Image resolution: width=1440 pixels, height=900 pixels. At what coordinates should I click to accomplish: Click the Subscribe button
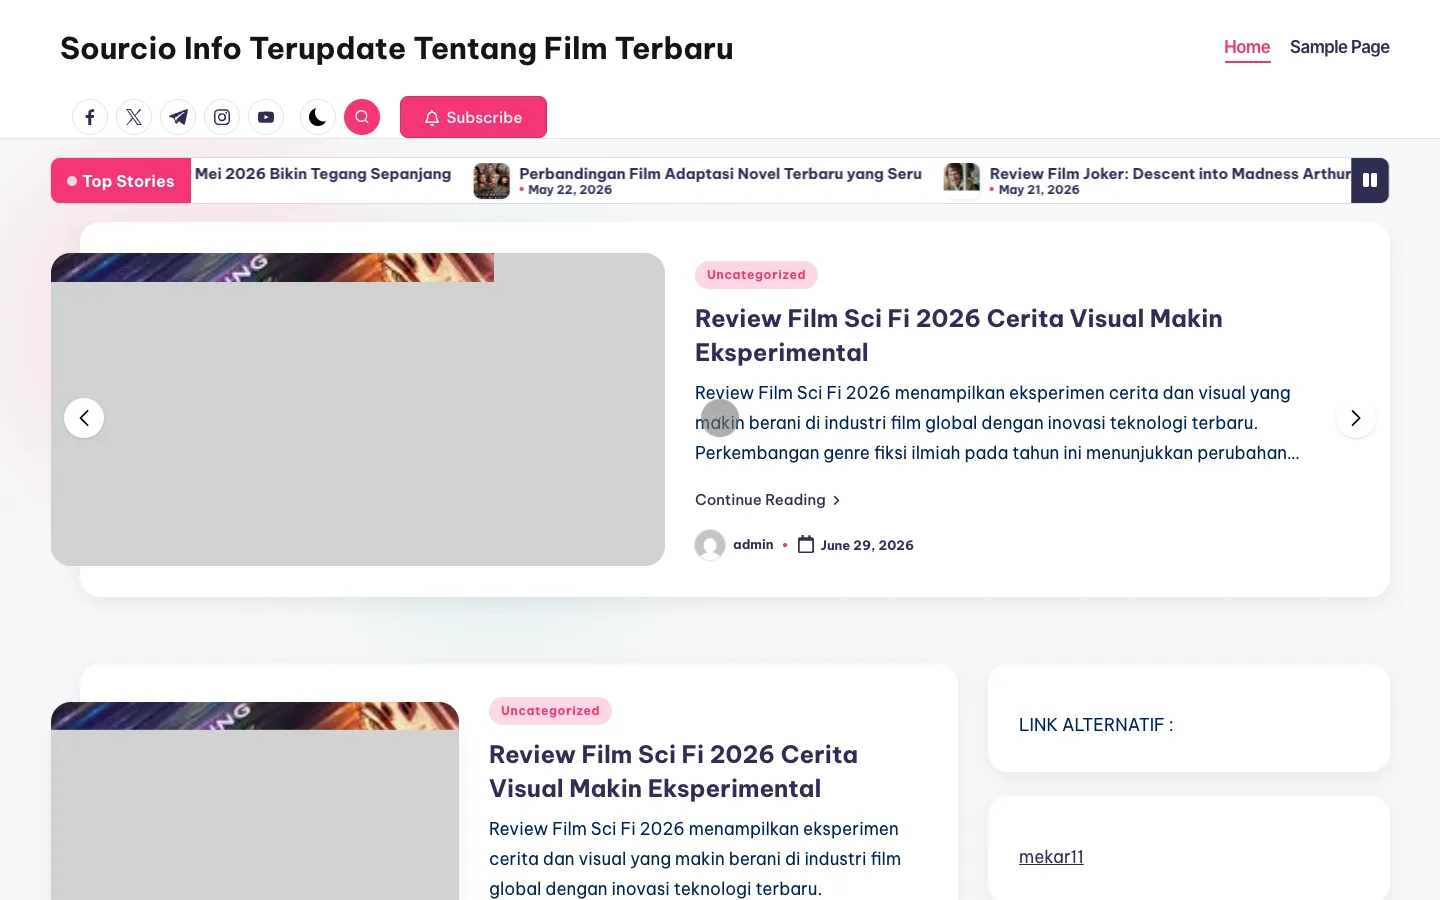tap(473, 117)
